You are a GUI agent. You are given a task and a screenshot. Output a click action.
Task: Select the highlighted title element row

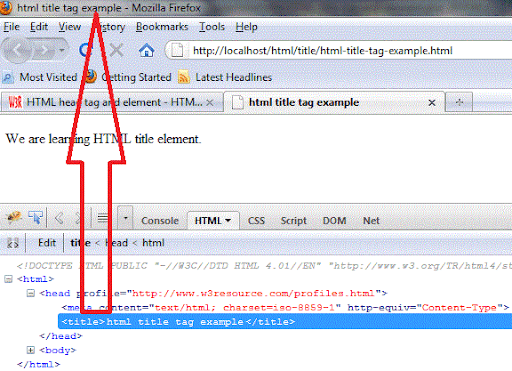click(285, 322)
